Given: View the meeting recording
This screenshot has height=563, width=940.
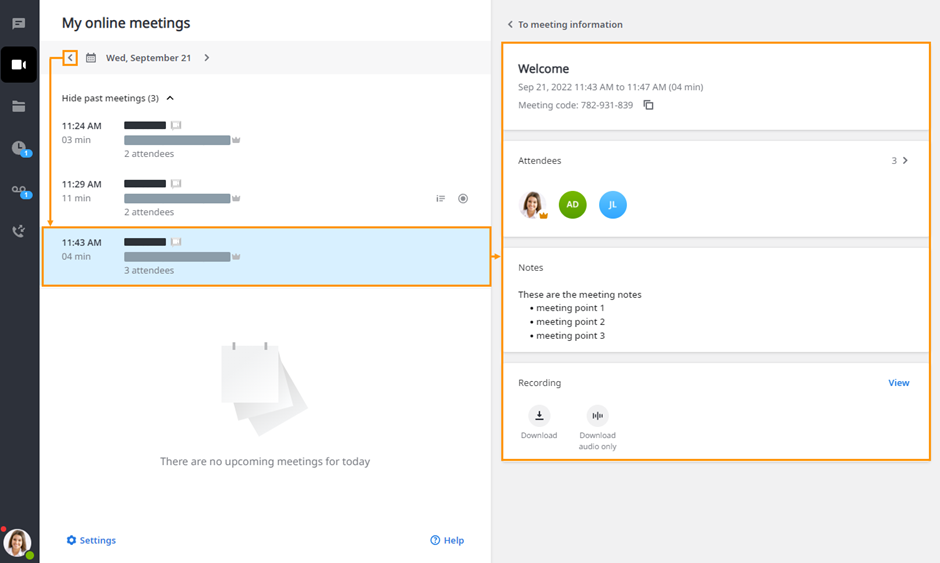Looking at the screenshot, I should [x=899, y=383].
